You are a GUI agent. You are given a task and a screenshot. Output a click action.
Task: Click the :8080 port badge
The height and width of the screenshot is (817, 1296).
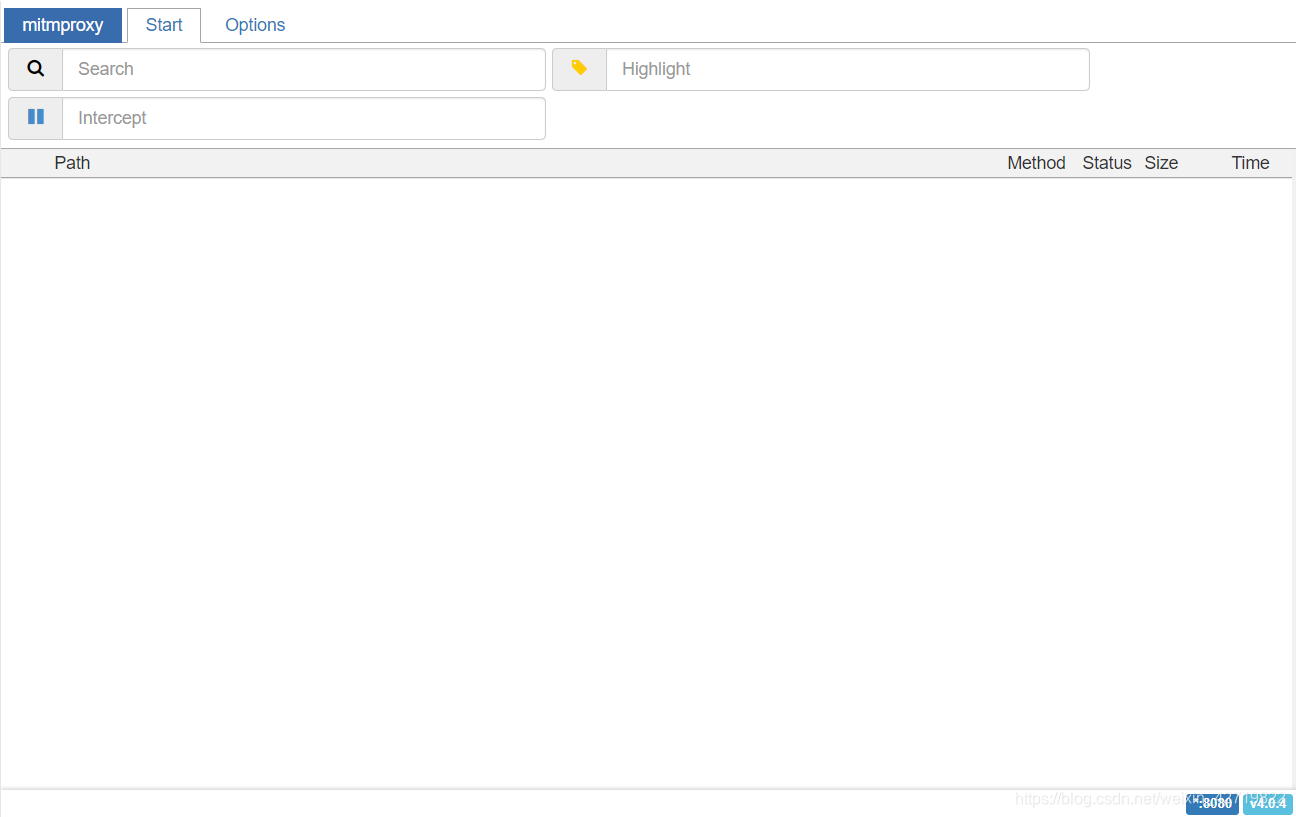tap(1212, 803)
